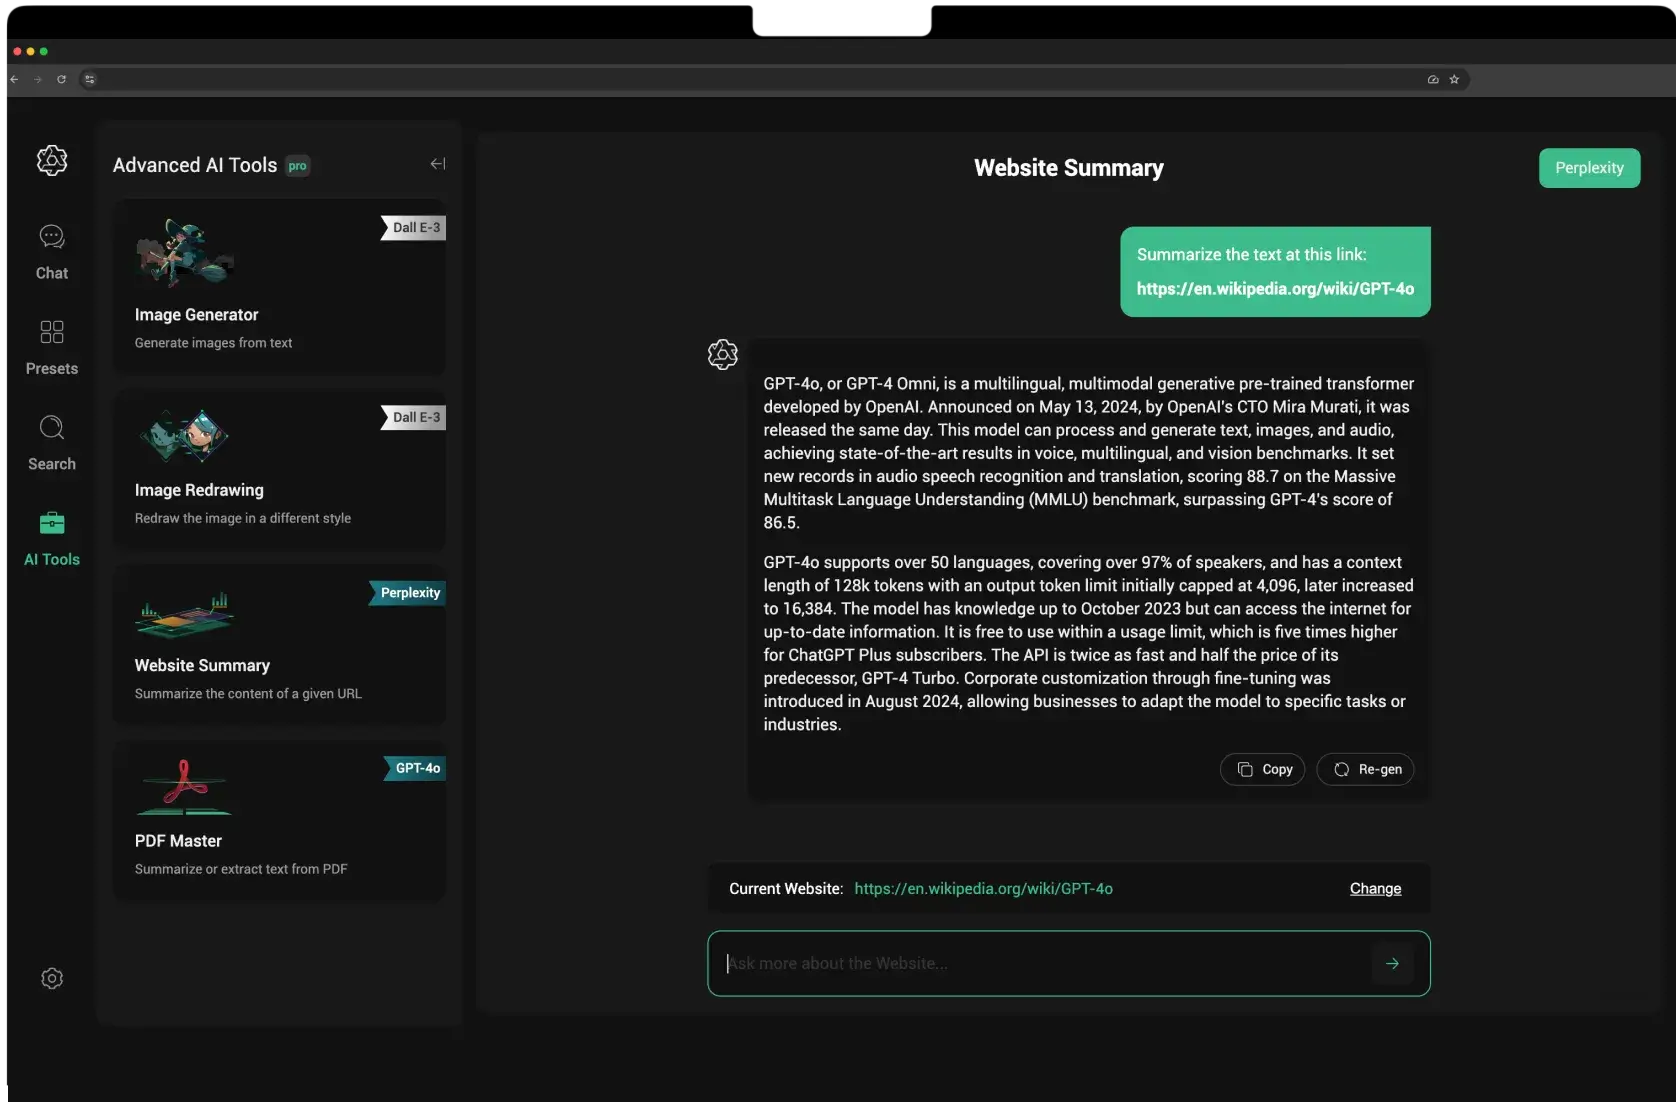Click the Dall E-3 tag on Image Redrawing
This screenshot has height=1102, width=1676.
[x=414, y=418]
